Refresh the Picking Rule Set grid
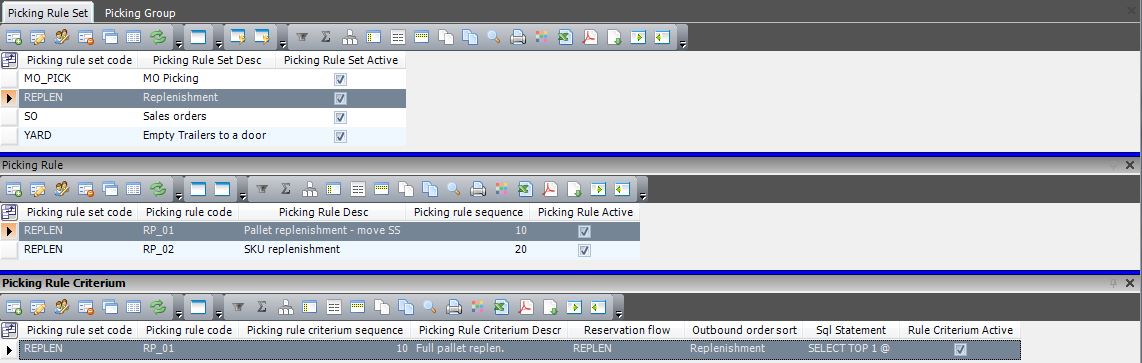This screenshot has width=1142, height=363. pos(157,36)
